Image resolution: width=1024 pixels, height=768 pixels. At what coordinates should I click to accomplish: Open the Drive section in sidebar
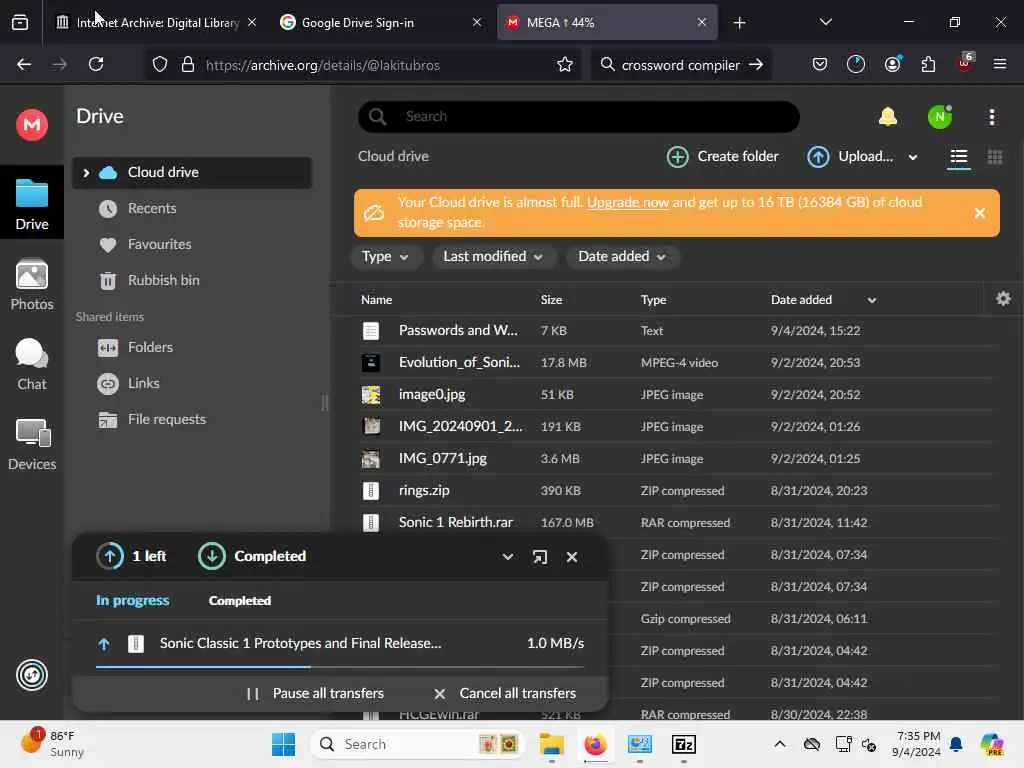[31, 204]
